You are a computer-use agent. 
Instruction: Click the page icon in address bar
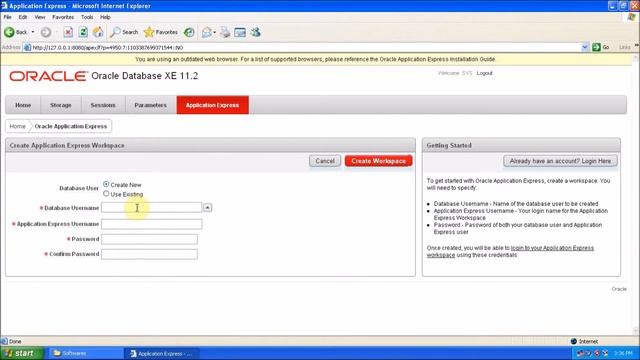(28, 47)
